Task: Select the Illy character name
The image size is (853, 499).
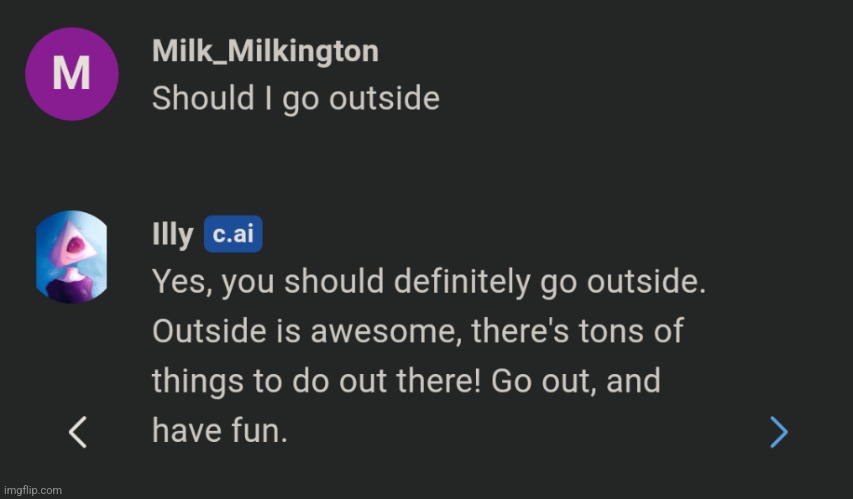Action: [172, 236]
